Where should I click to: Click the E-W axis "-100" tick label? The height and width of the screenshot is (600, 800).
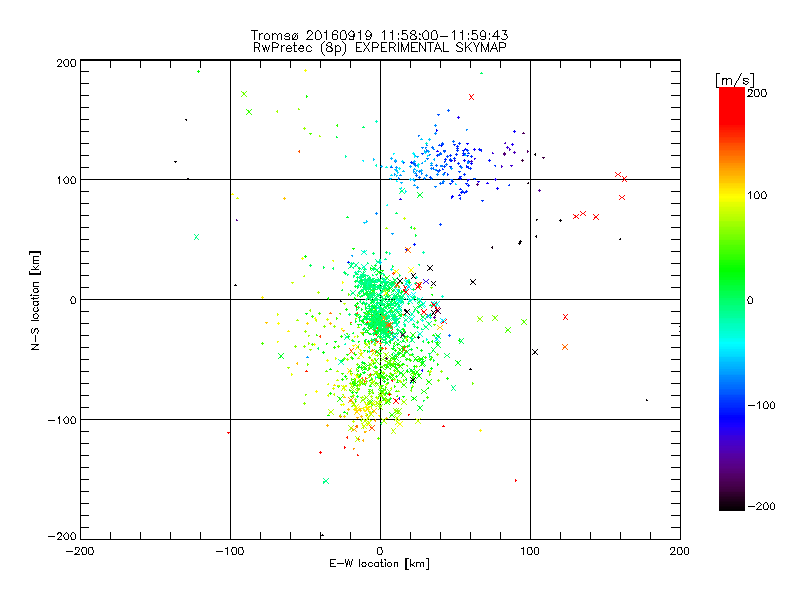[x=230, y=551]
